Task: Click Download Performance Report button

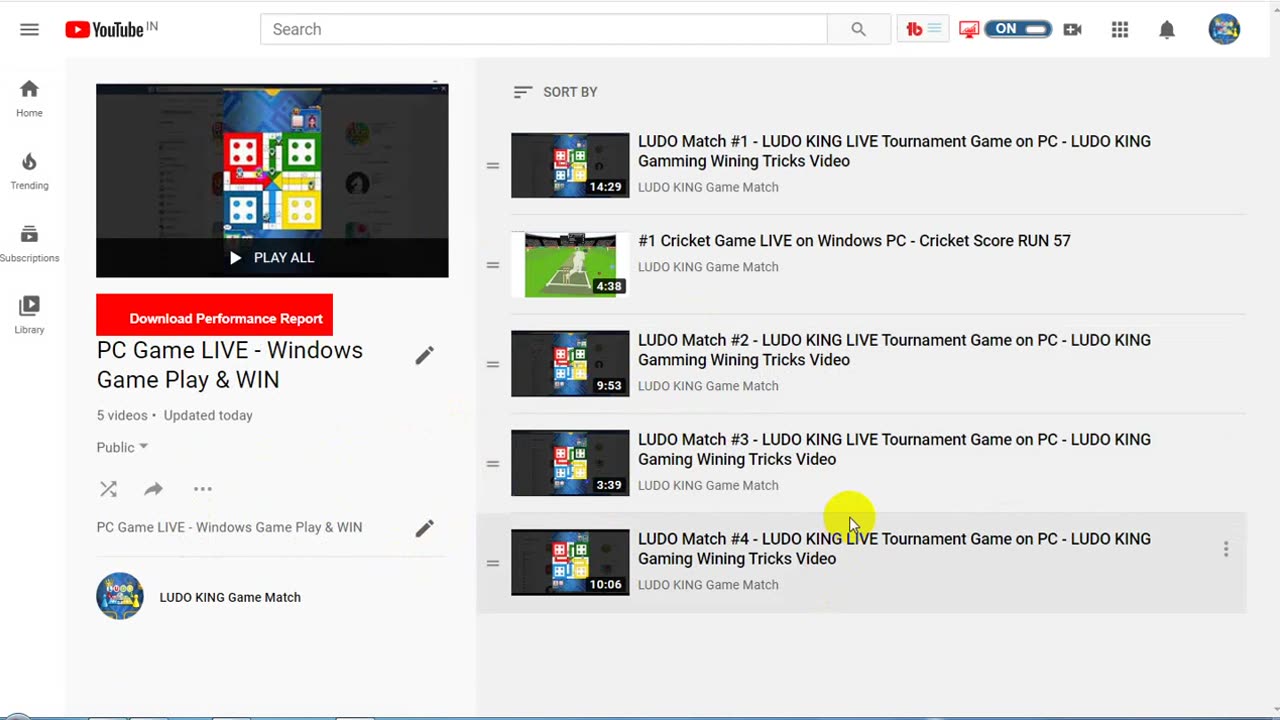Action: 214,315
